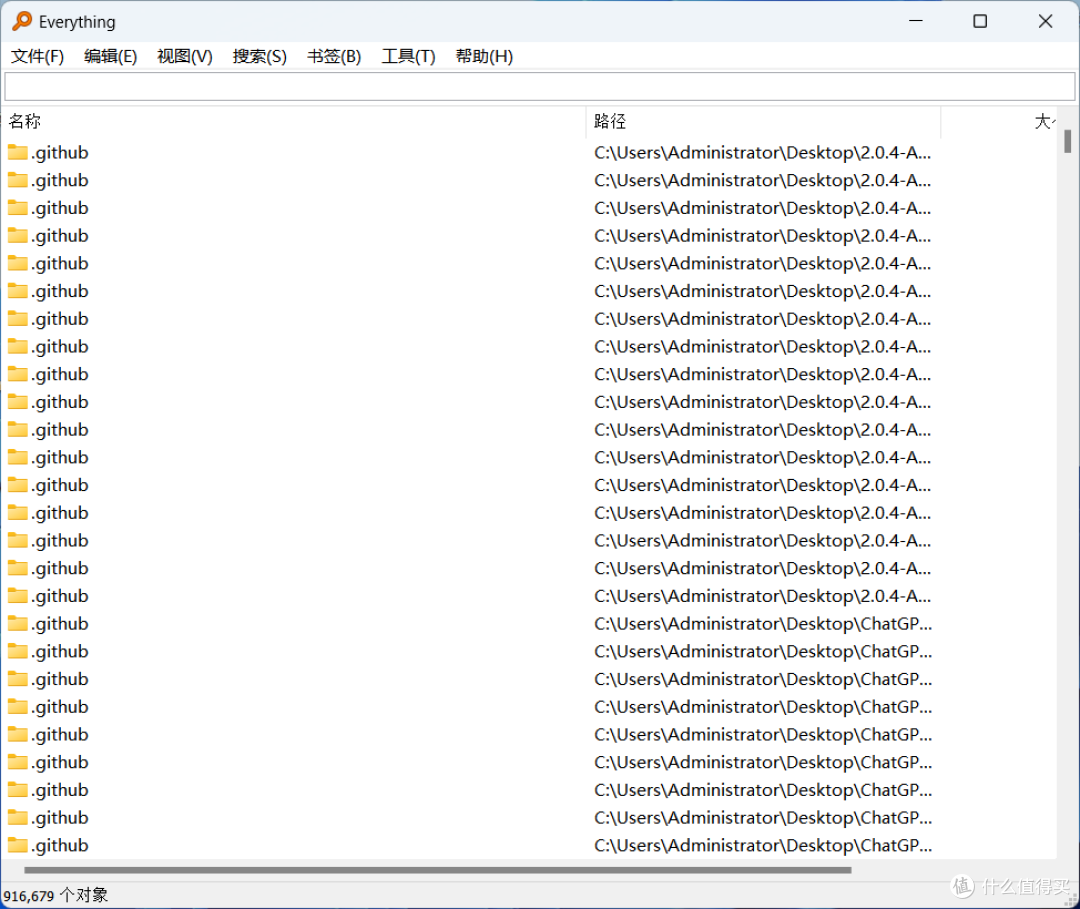
Task: Sort results by the 路径 column header
Action: pos(763,122)
